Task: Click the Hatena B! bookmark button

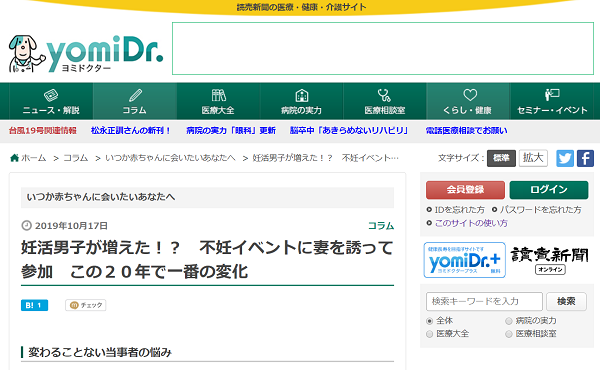Action: point(34,305)
